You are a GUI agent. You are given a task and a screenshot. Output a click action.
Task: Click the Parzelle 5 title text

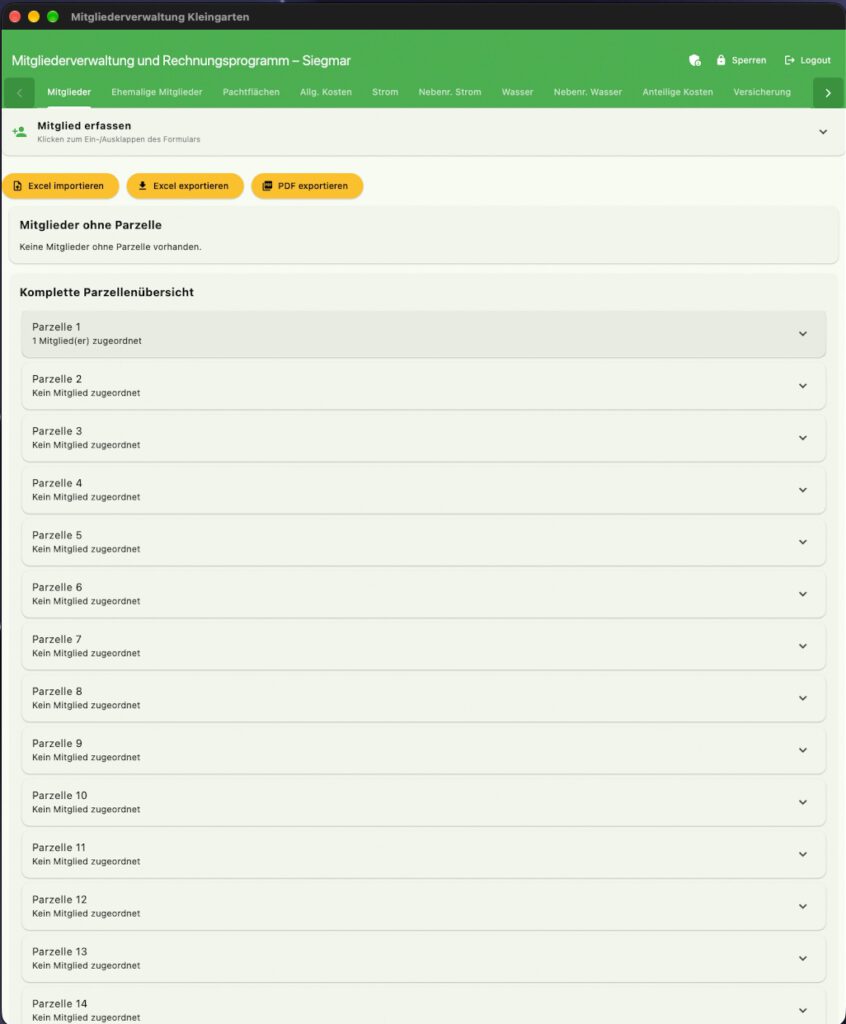point(57,535)
